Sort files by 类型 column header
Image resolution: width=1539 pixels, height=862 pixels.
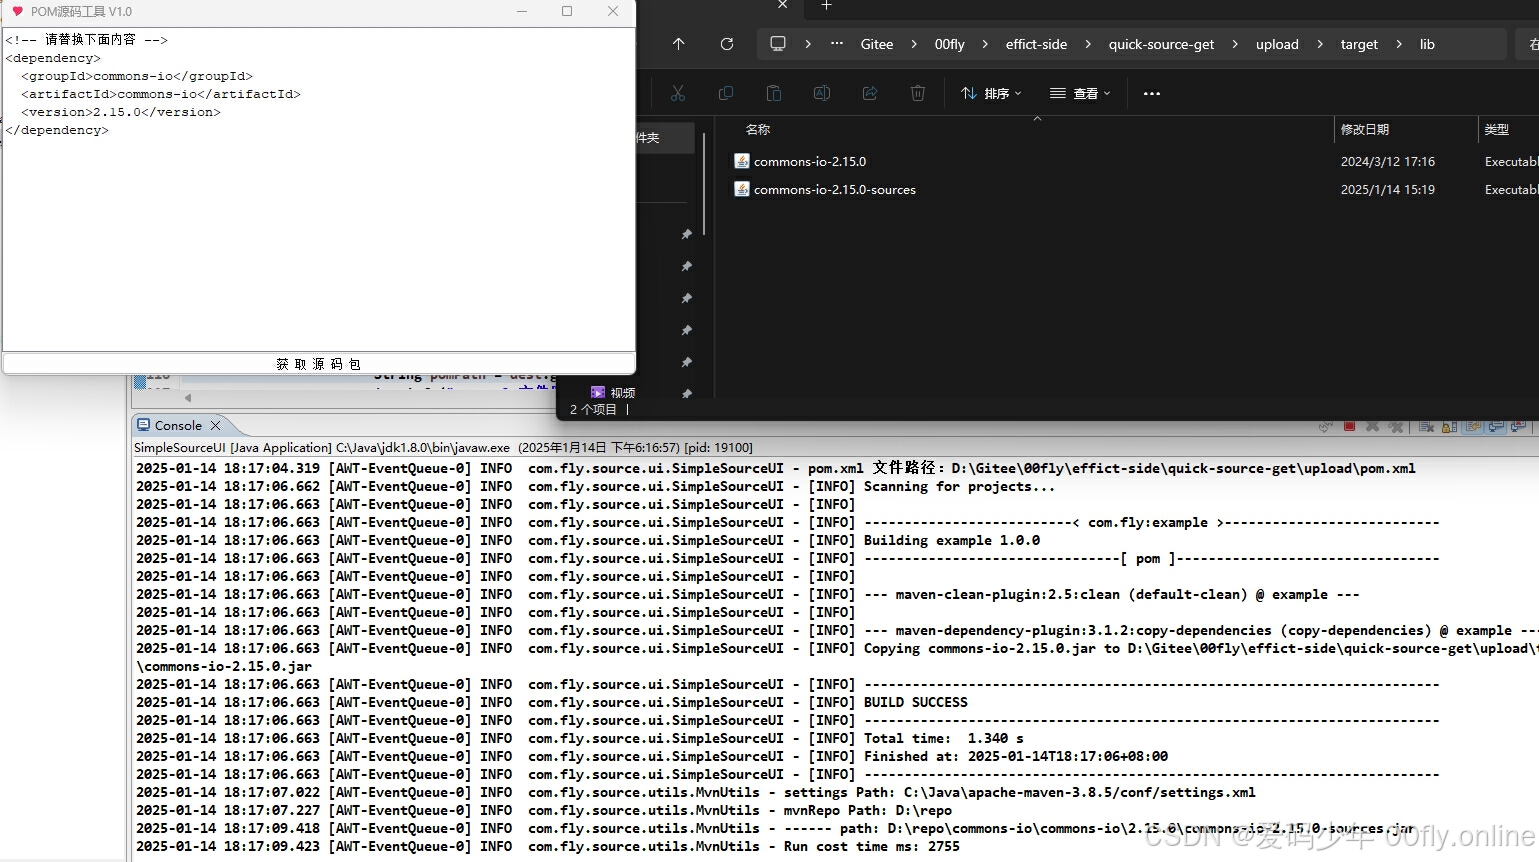(1496, 129)
